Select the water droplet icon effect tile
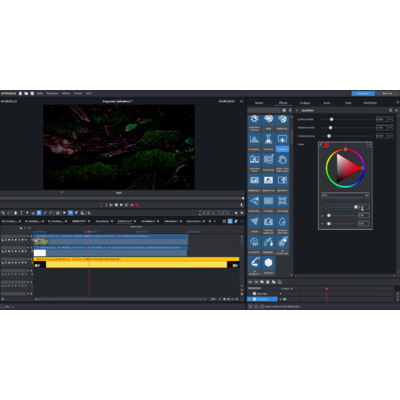This screenshot has height=400, width=400. click(282, 222)
